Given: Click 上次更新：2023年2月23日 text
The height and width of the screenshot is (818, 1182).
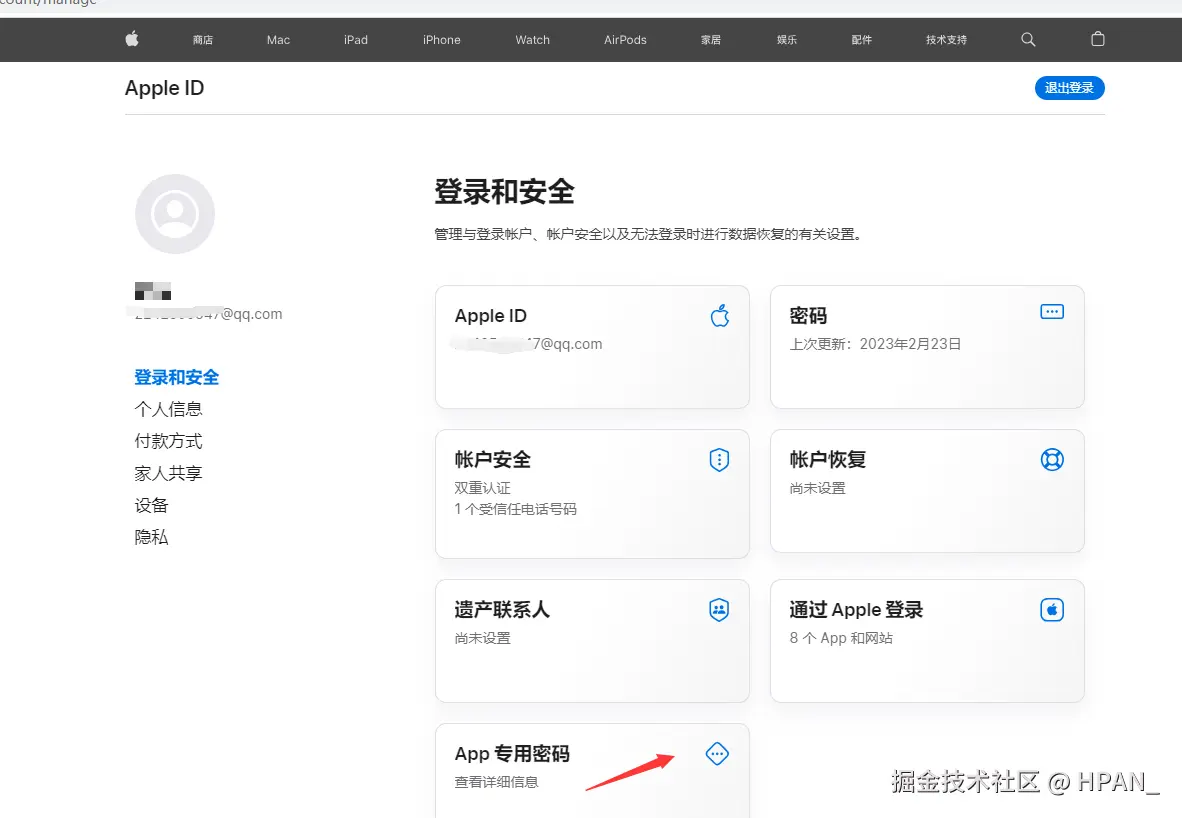Looking at the screenshot, I should pos(875,344).
